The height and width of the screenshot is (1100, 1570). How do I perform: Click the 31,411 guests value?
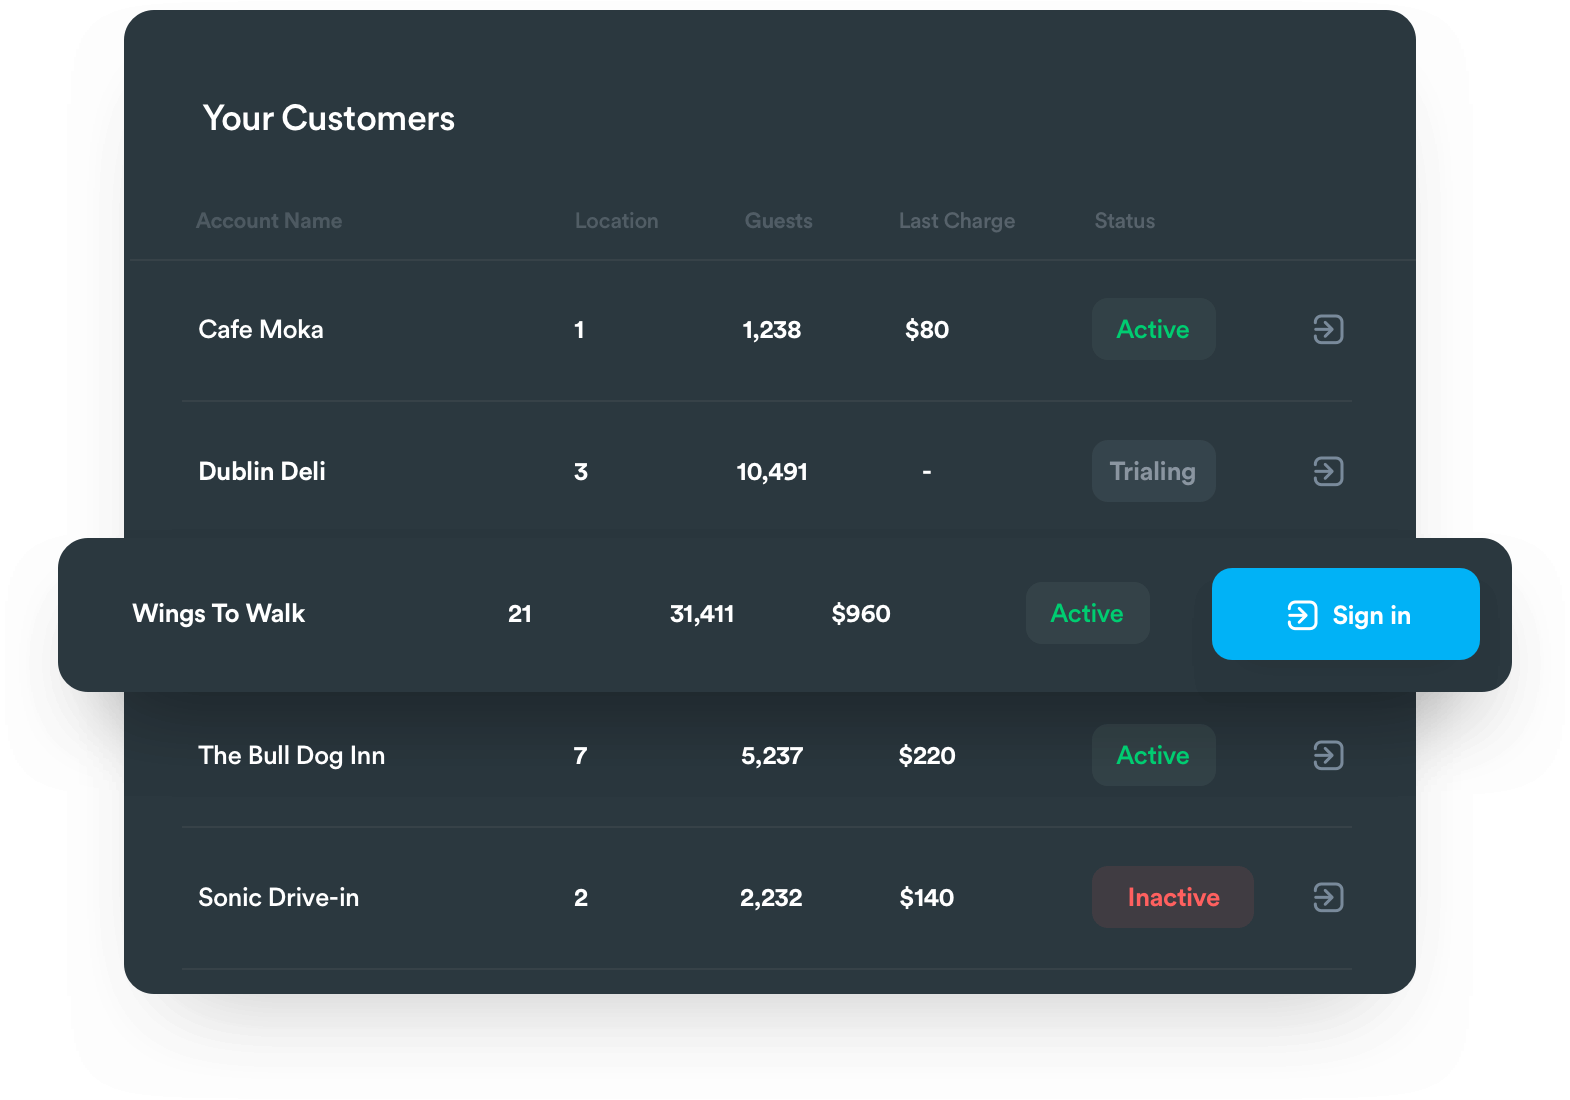click(702, 614)
